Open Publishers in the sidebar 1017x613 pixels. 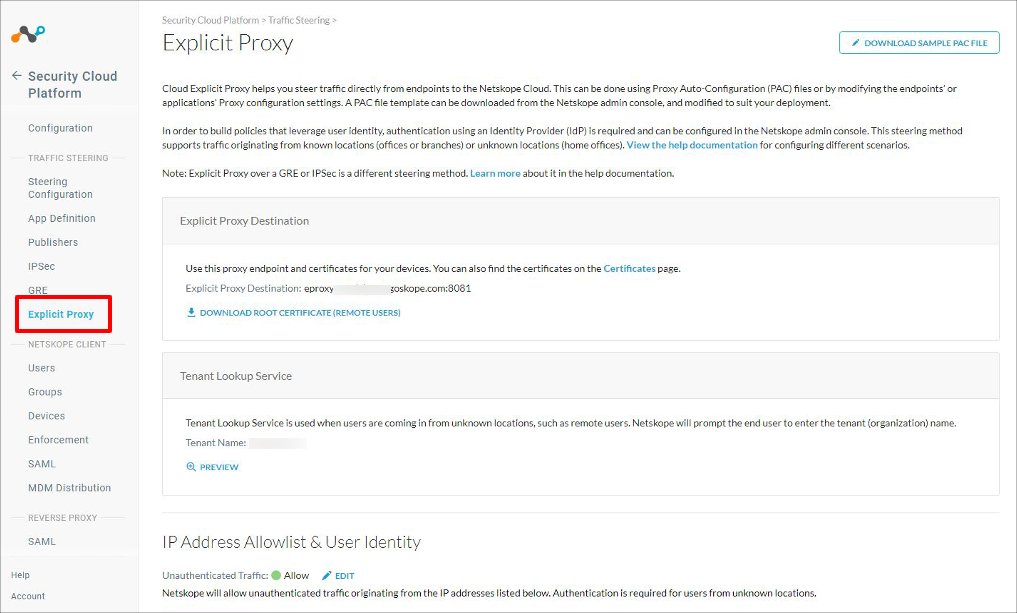coord(53,243)
